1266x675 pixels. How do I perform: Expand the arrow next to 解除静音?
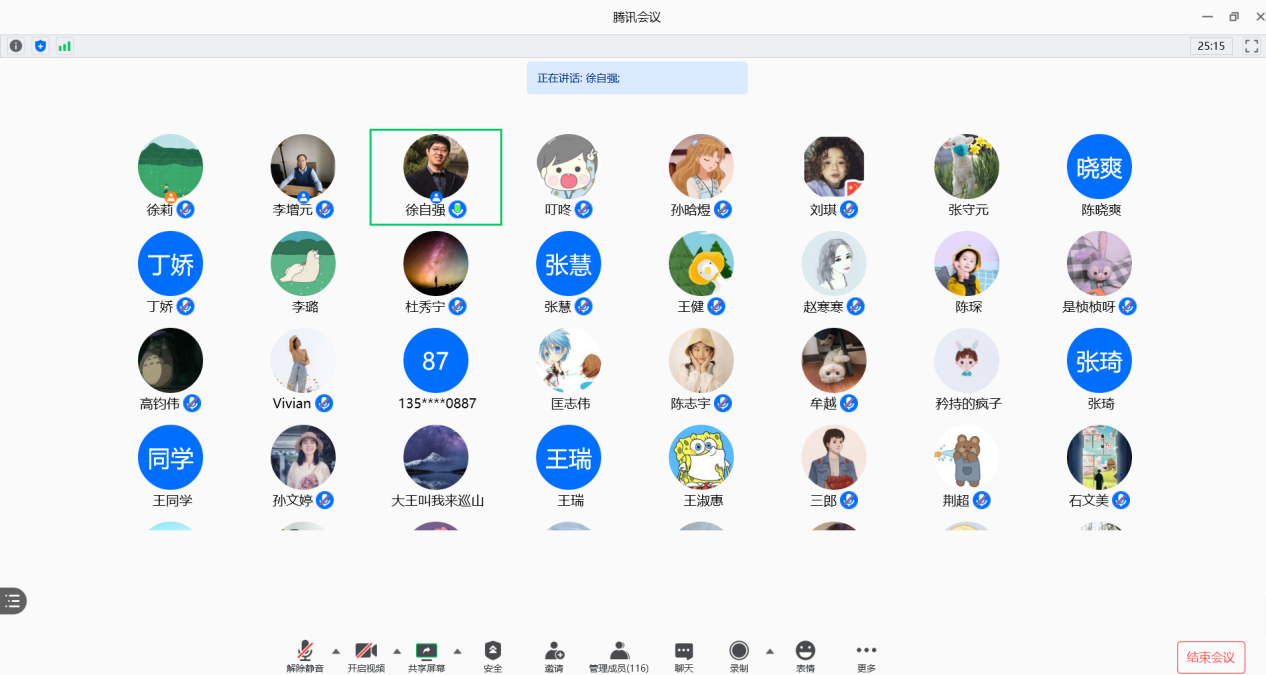tap(336, 650)
